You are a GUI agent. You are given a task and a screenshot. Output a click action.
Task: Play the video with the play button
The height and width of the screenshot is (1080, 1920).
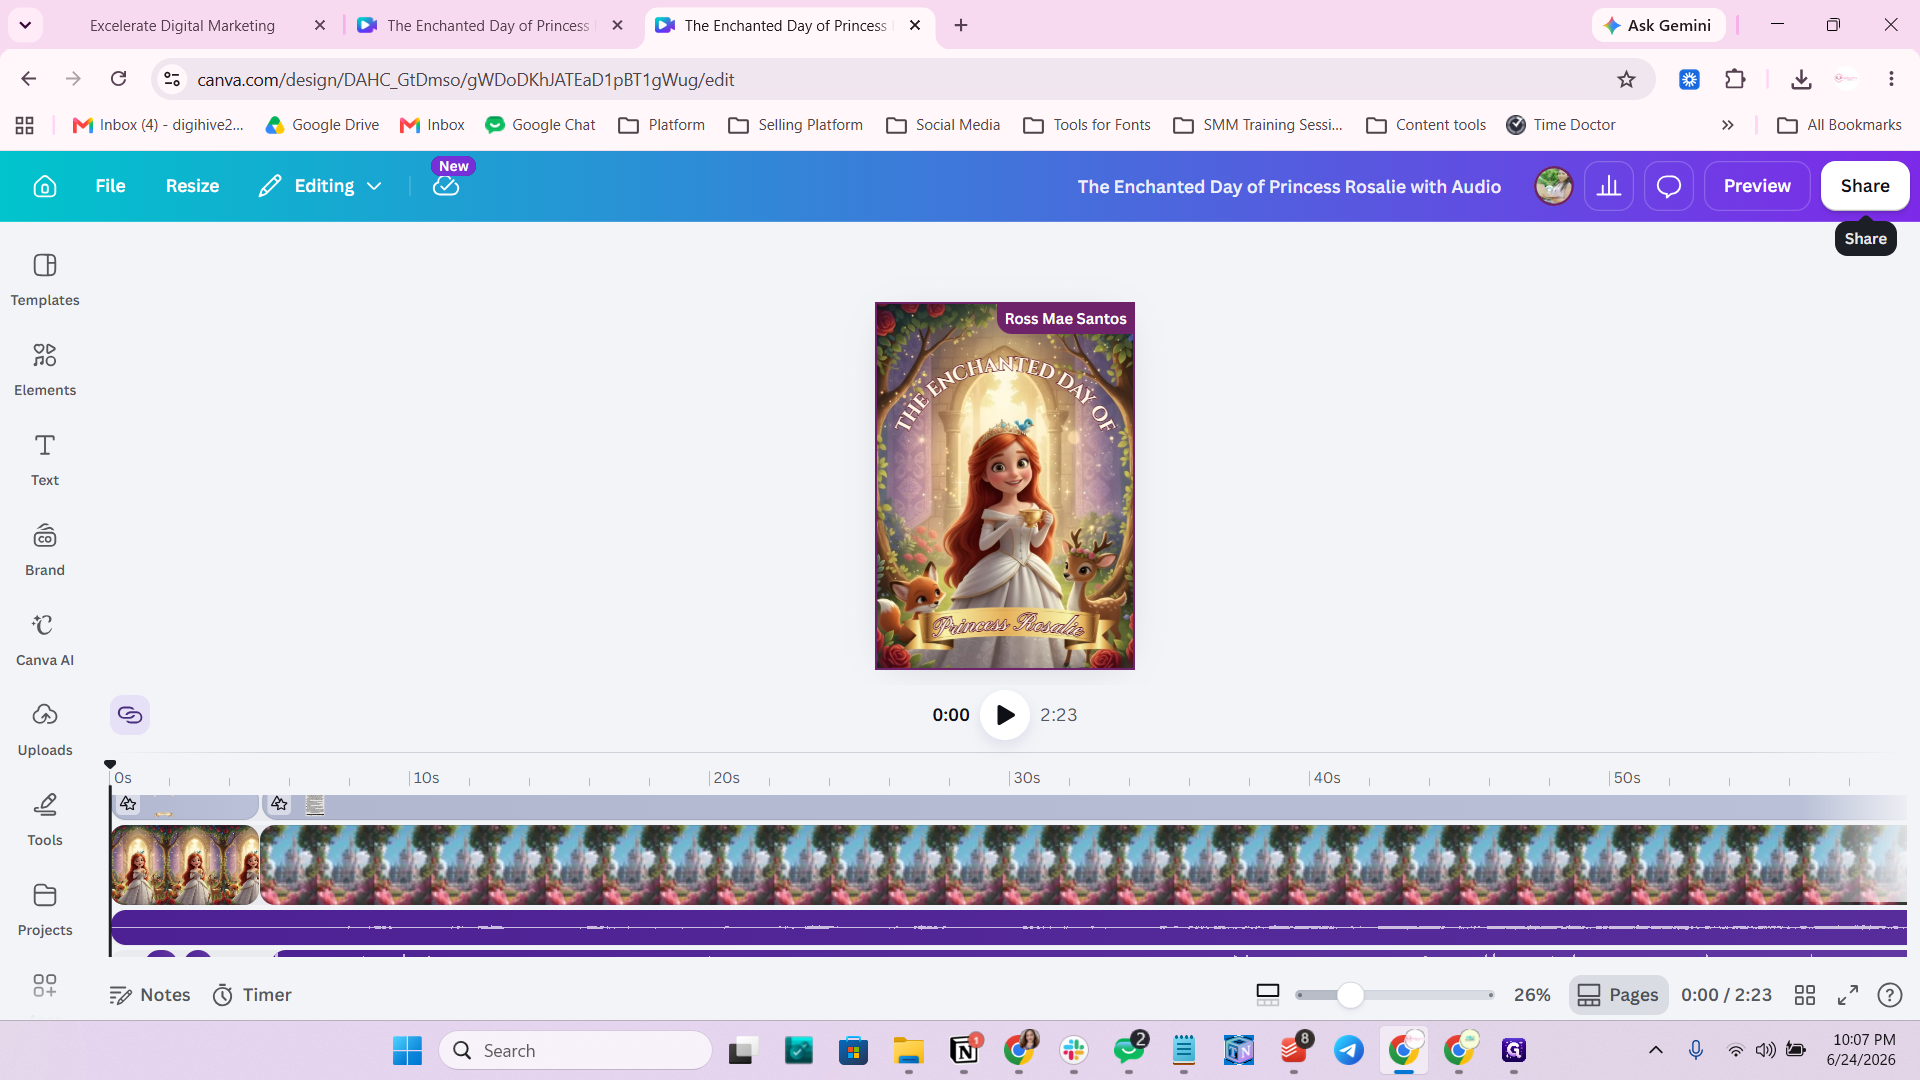coord(1005,715)
